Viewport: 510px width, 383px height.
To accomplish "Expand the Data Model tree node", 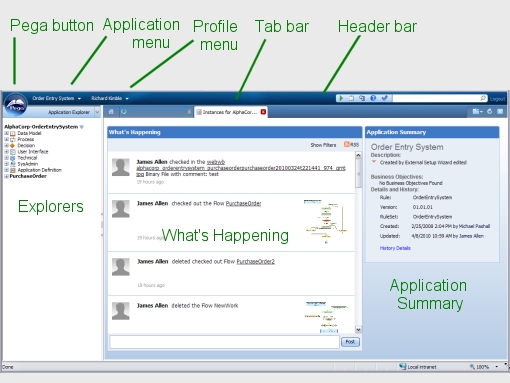I will [6, 133].
